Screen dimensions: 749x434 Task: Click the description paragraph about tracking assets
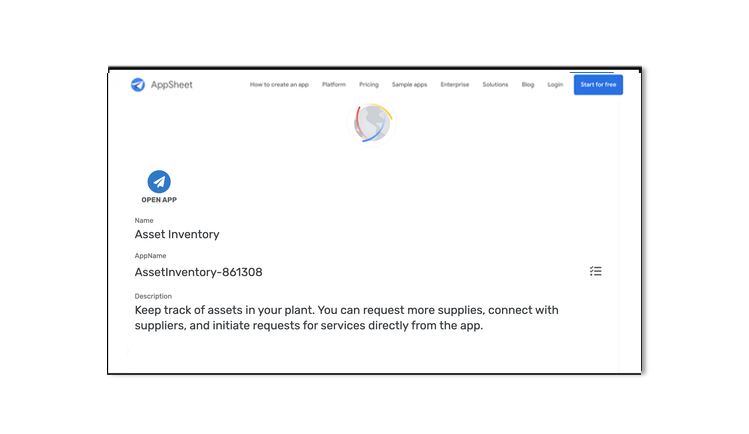point(346,317)
